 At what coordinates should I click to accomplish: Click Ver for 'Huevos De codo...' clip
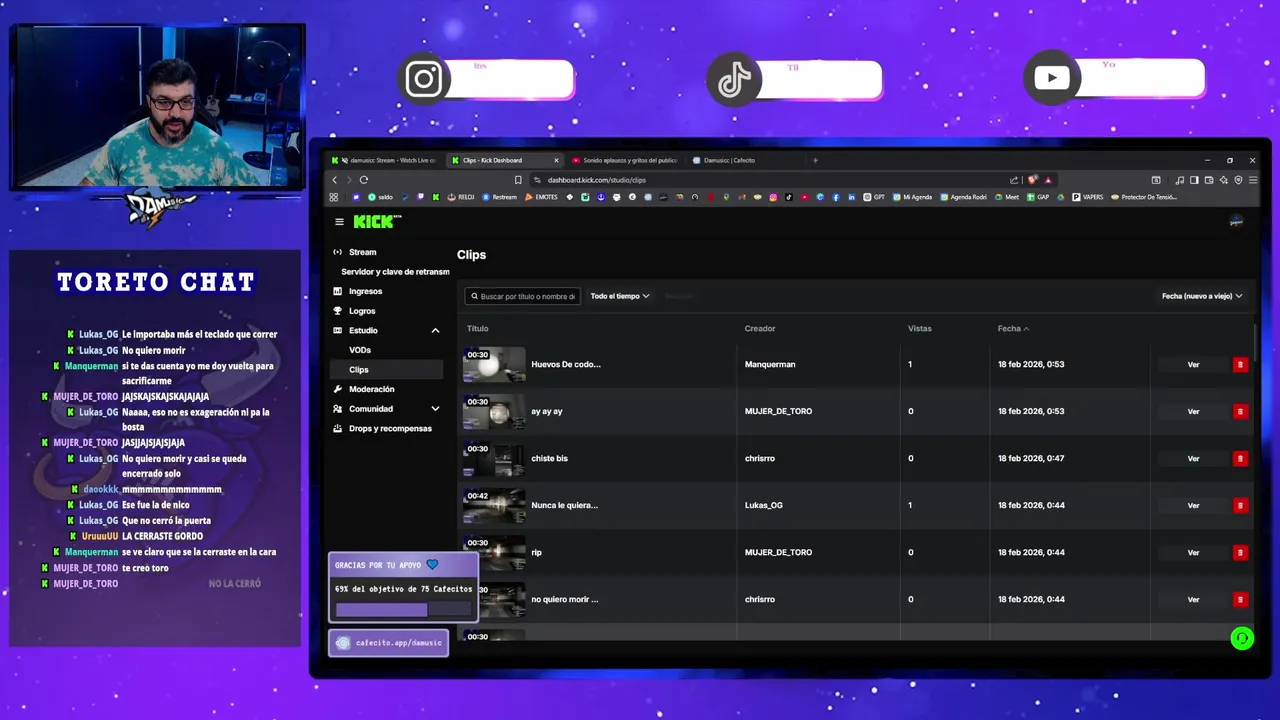click(1193, 364)
